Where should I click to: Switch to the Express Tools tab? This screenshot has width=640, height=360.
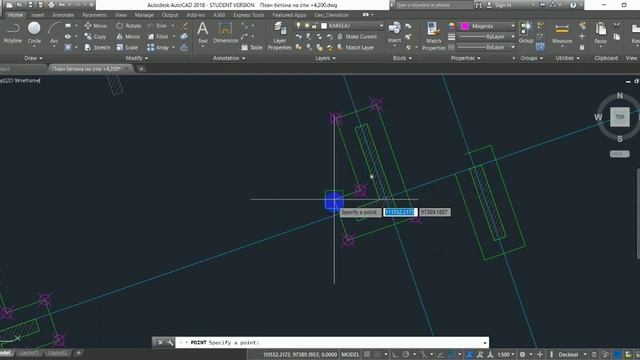point(249,15)
